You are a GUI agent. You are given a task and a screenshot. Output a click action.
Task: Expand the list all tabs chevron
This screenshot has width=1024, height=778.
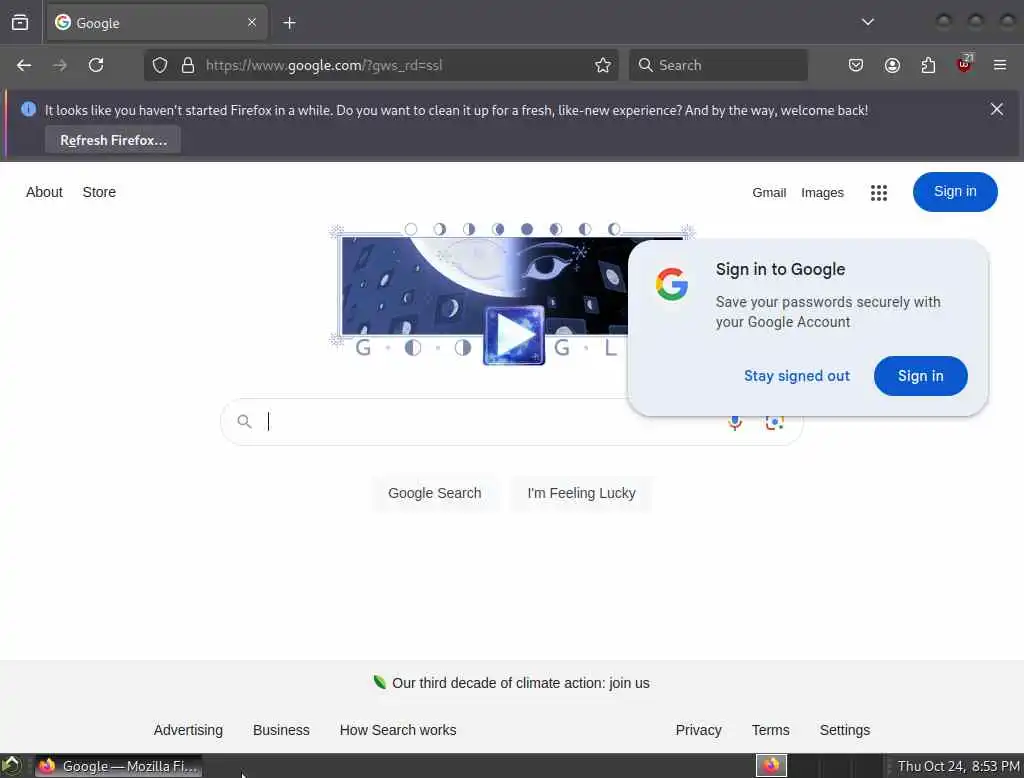[867, 22]
